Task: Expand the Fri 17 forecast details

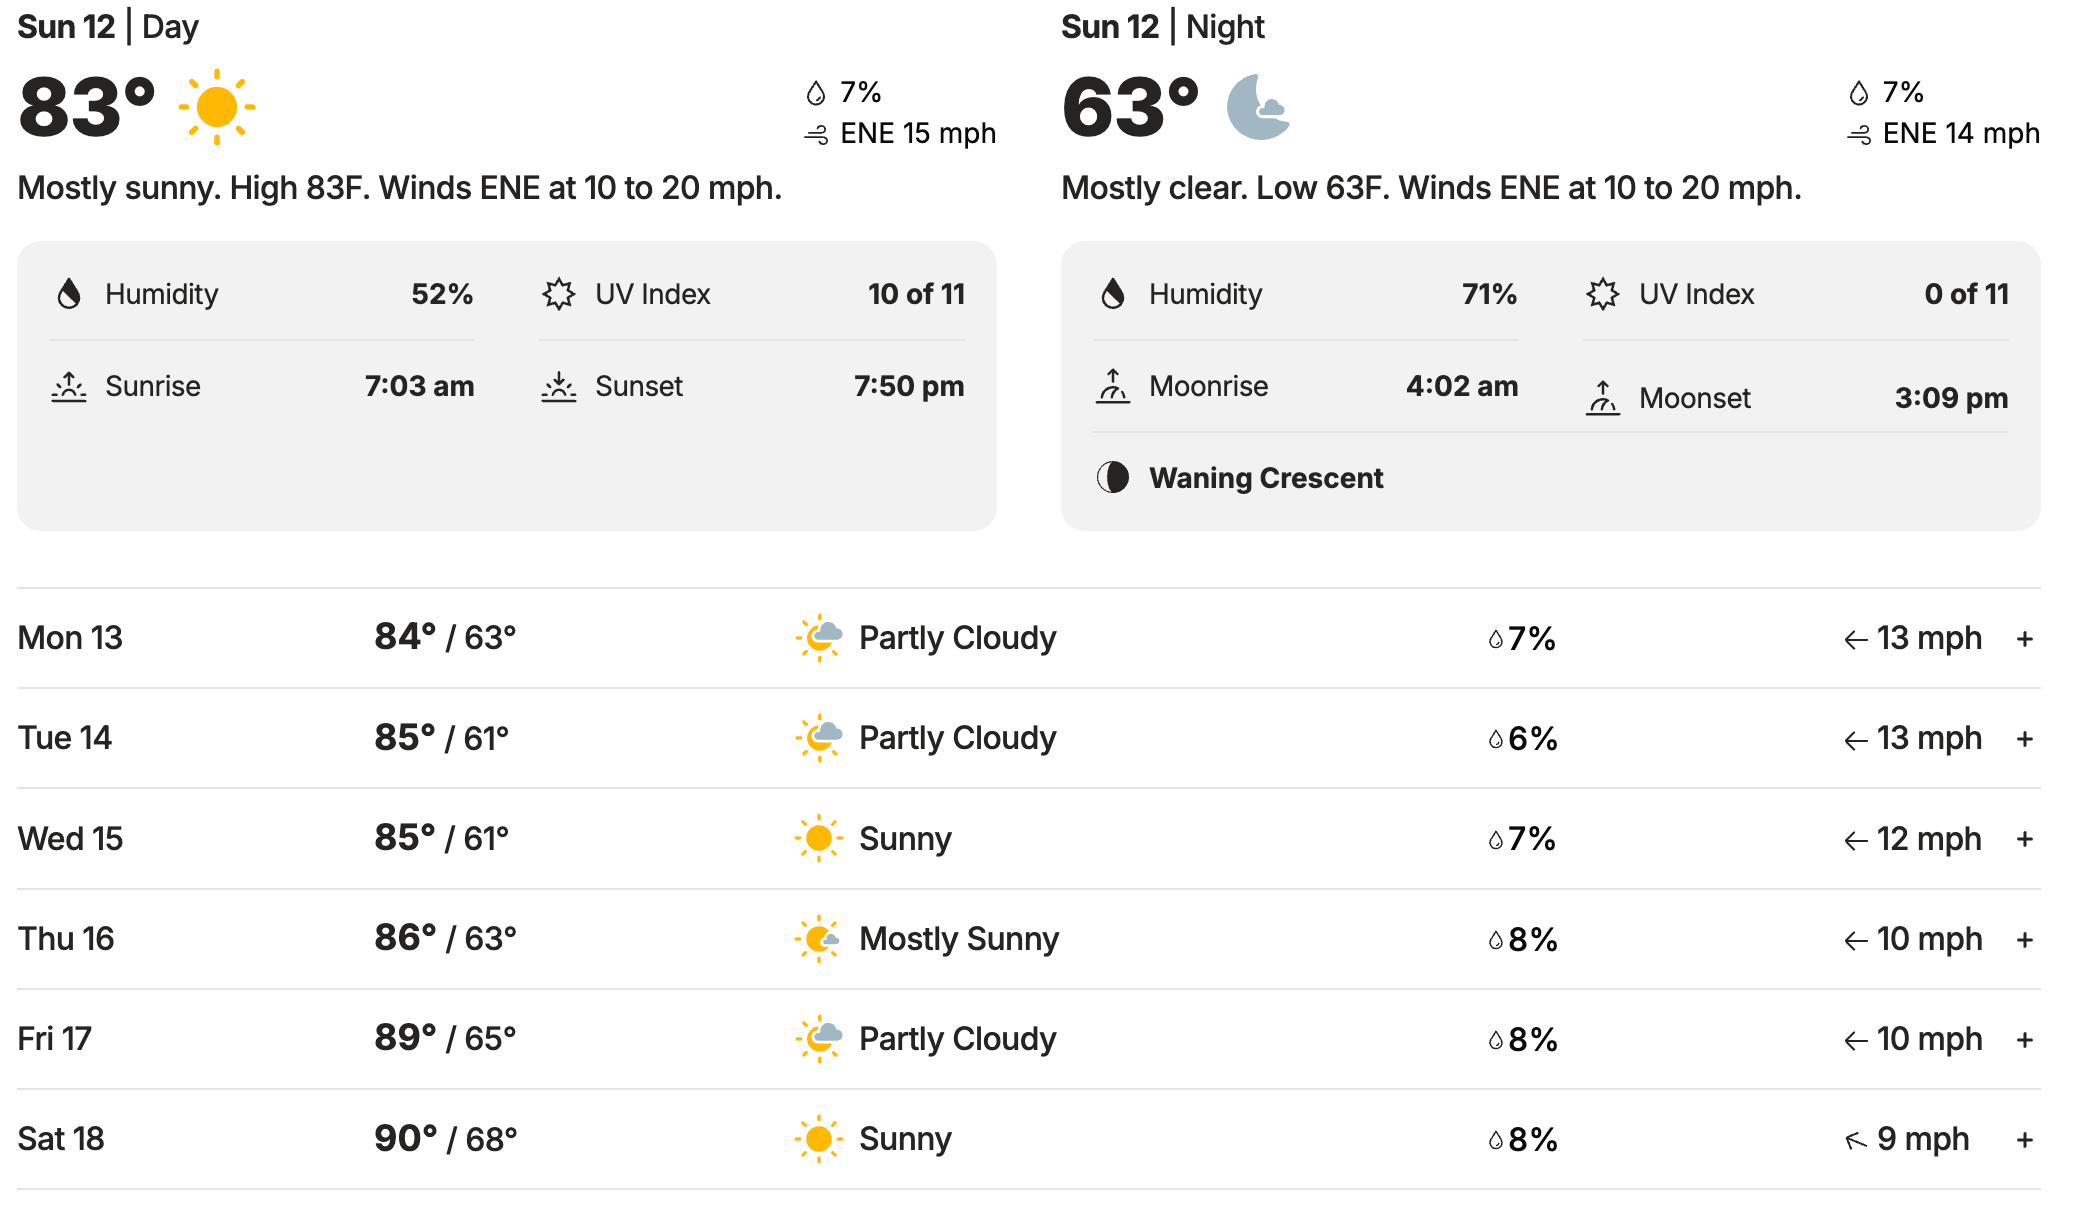Action: pyautogui.click(x=2025, y=1040)
